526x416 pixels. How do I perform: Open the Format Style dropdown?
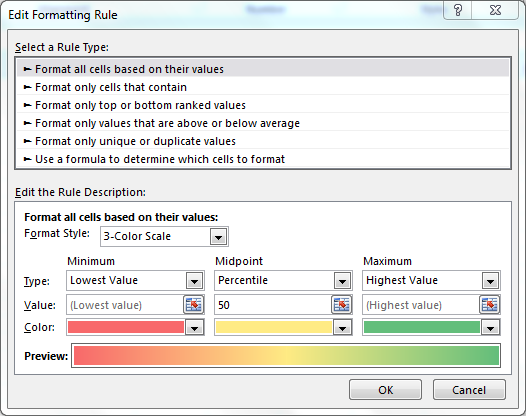(218, 237)
